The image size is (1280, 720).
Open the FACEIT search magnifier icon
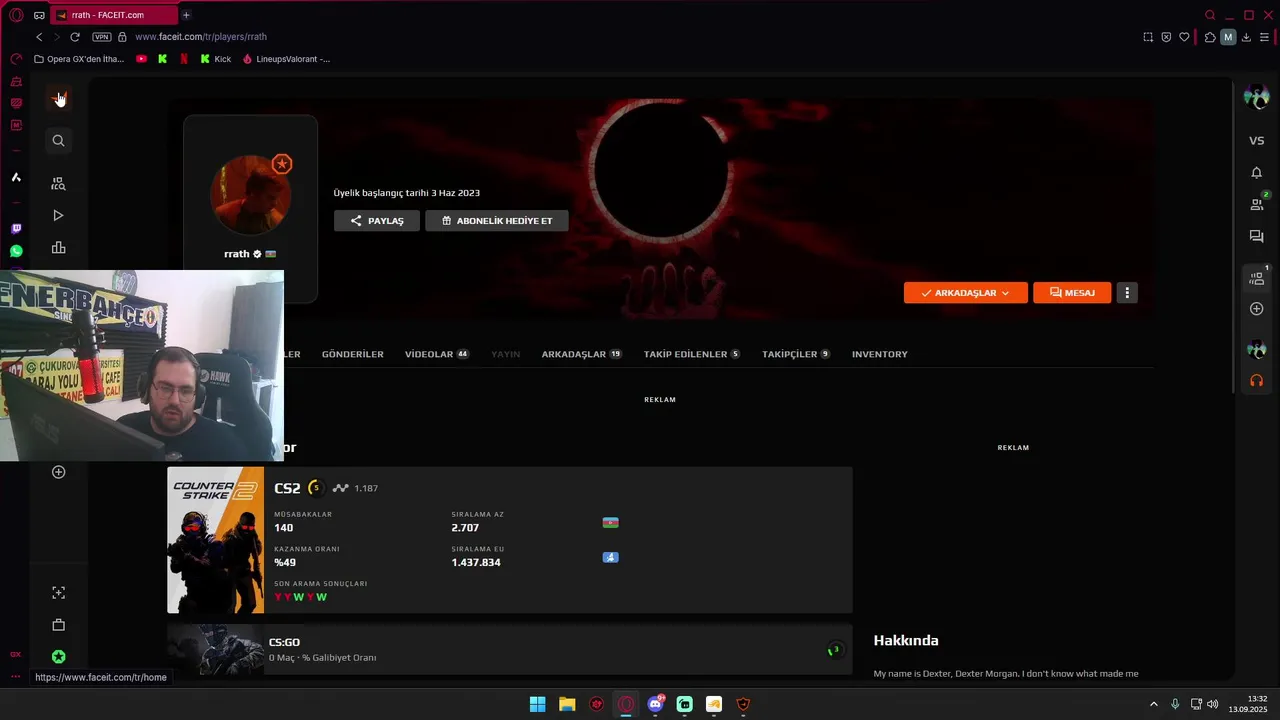(x=58, y=141)
